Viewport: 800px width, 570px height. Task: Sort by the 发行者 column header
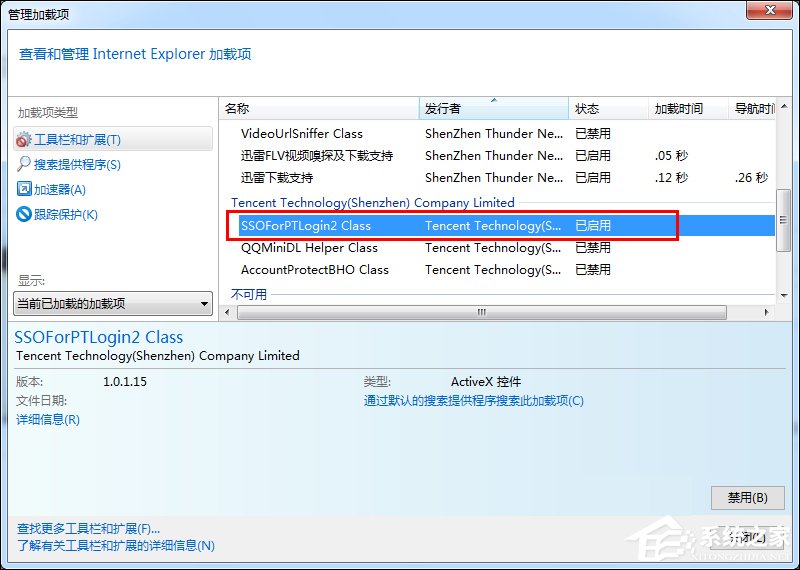click(x=493, y=109)
